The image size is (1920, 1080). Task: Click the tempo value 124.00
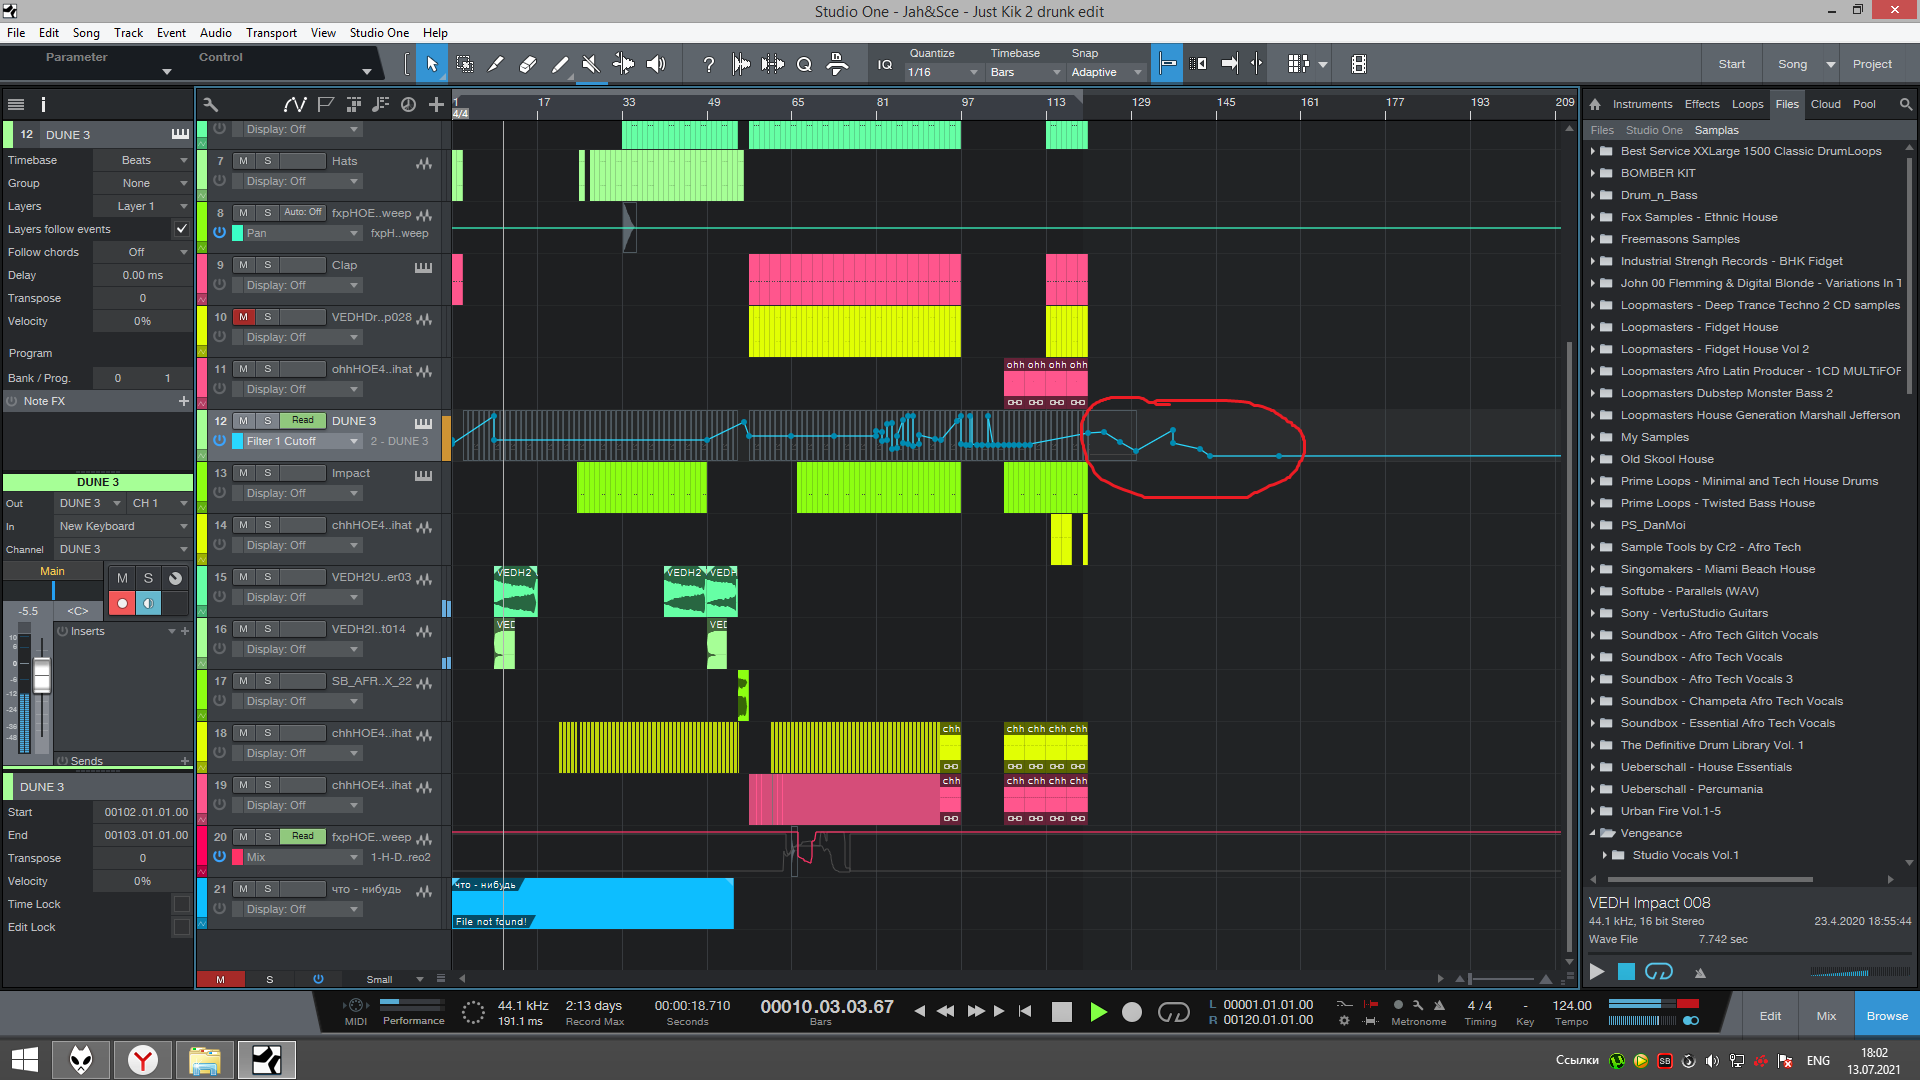point(1571,1005)
